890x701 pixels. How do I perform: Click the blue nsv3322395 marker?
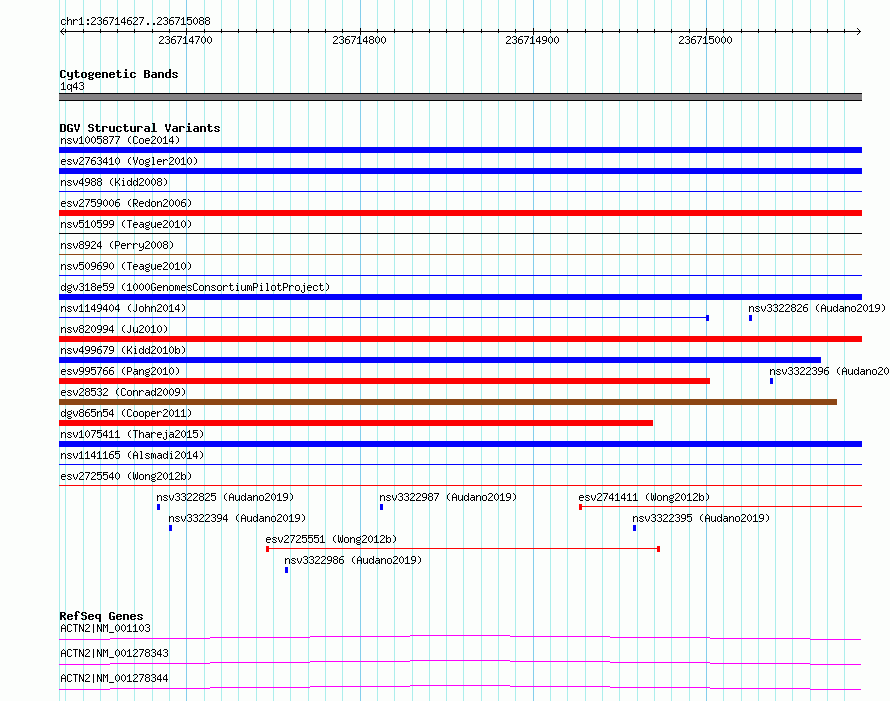pyautogui.click(x=635, y=528)
